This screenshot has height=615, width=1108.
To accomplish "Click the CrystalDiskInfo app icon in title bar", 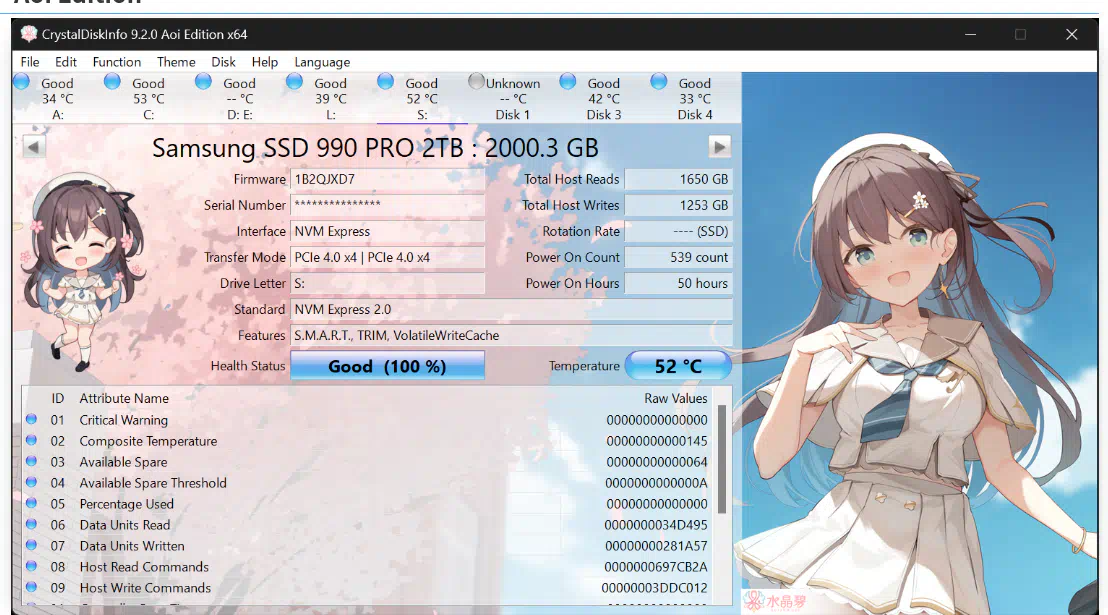I will click(x=29, y=34).
